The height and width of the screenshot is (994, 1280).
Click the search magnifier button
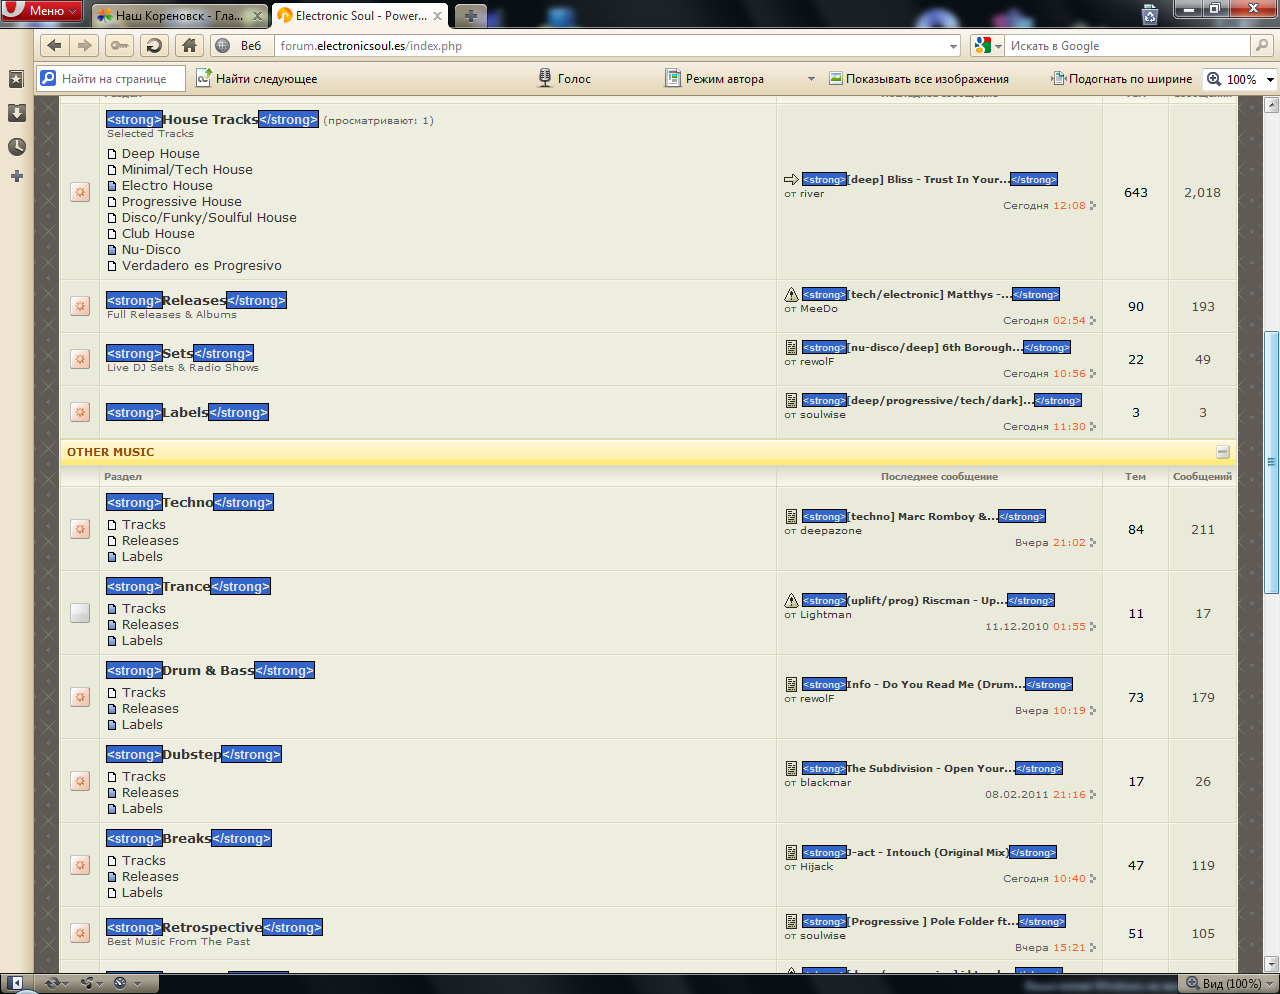(1262, 46)
